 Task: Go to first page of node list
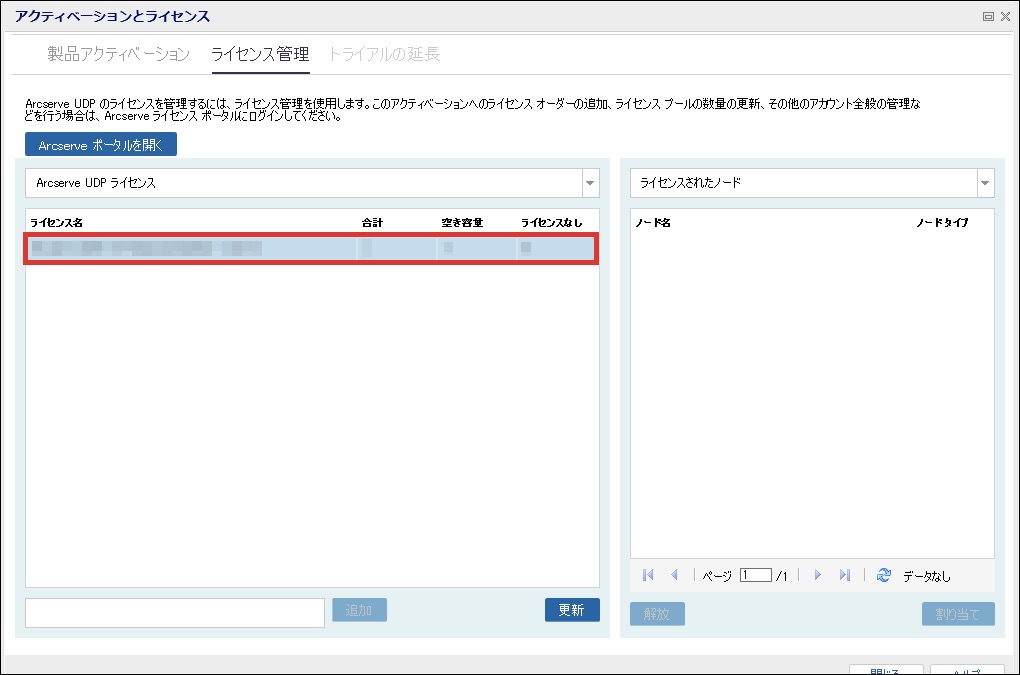[x=648, y=575]
